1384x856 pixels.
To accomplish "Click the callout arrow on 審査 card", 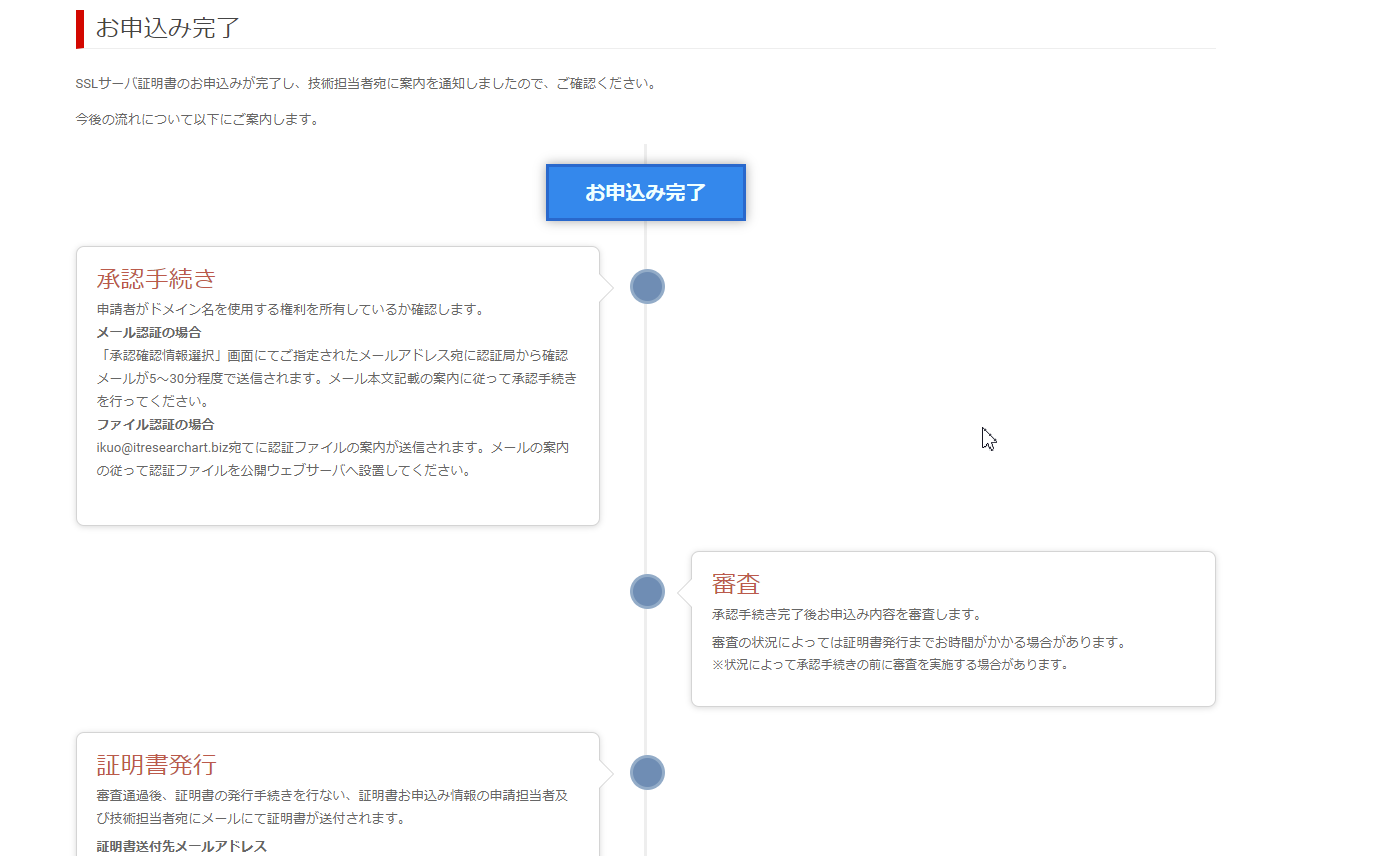I will pos(685,592).
